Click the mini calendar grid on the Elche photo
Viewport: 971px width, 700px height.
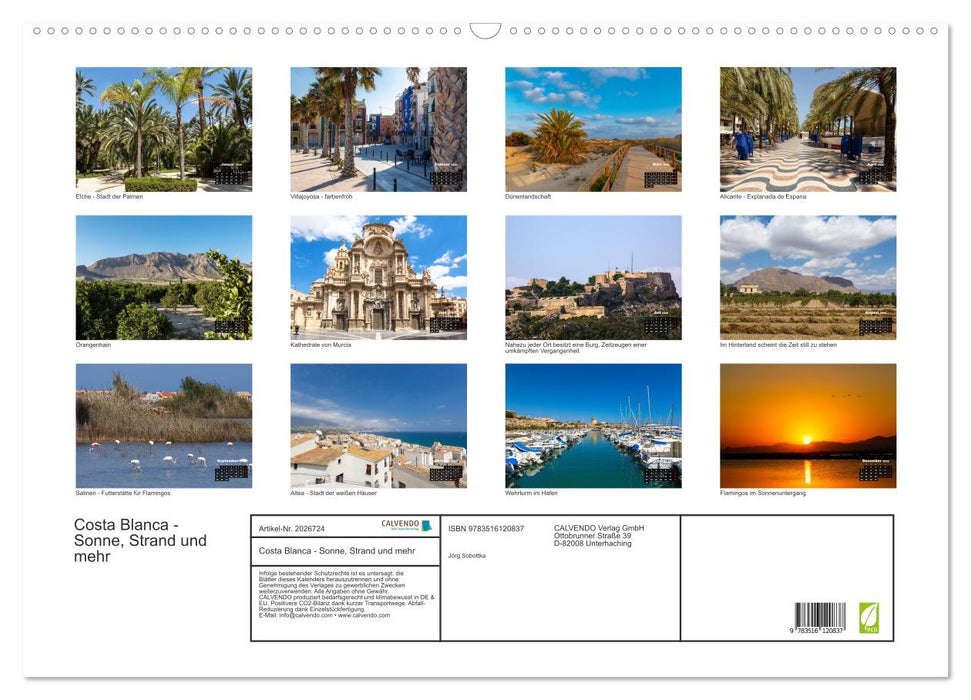(x=229, y=179)
